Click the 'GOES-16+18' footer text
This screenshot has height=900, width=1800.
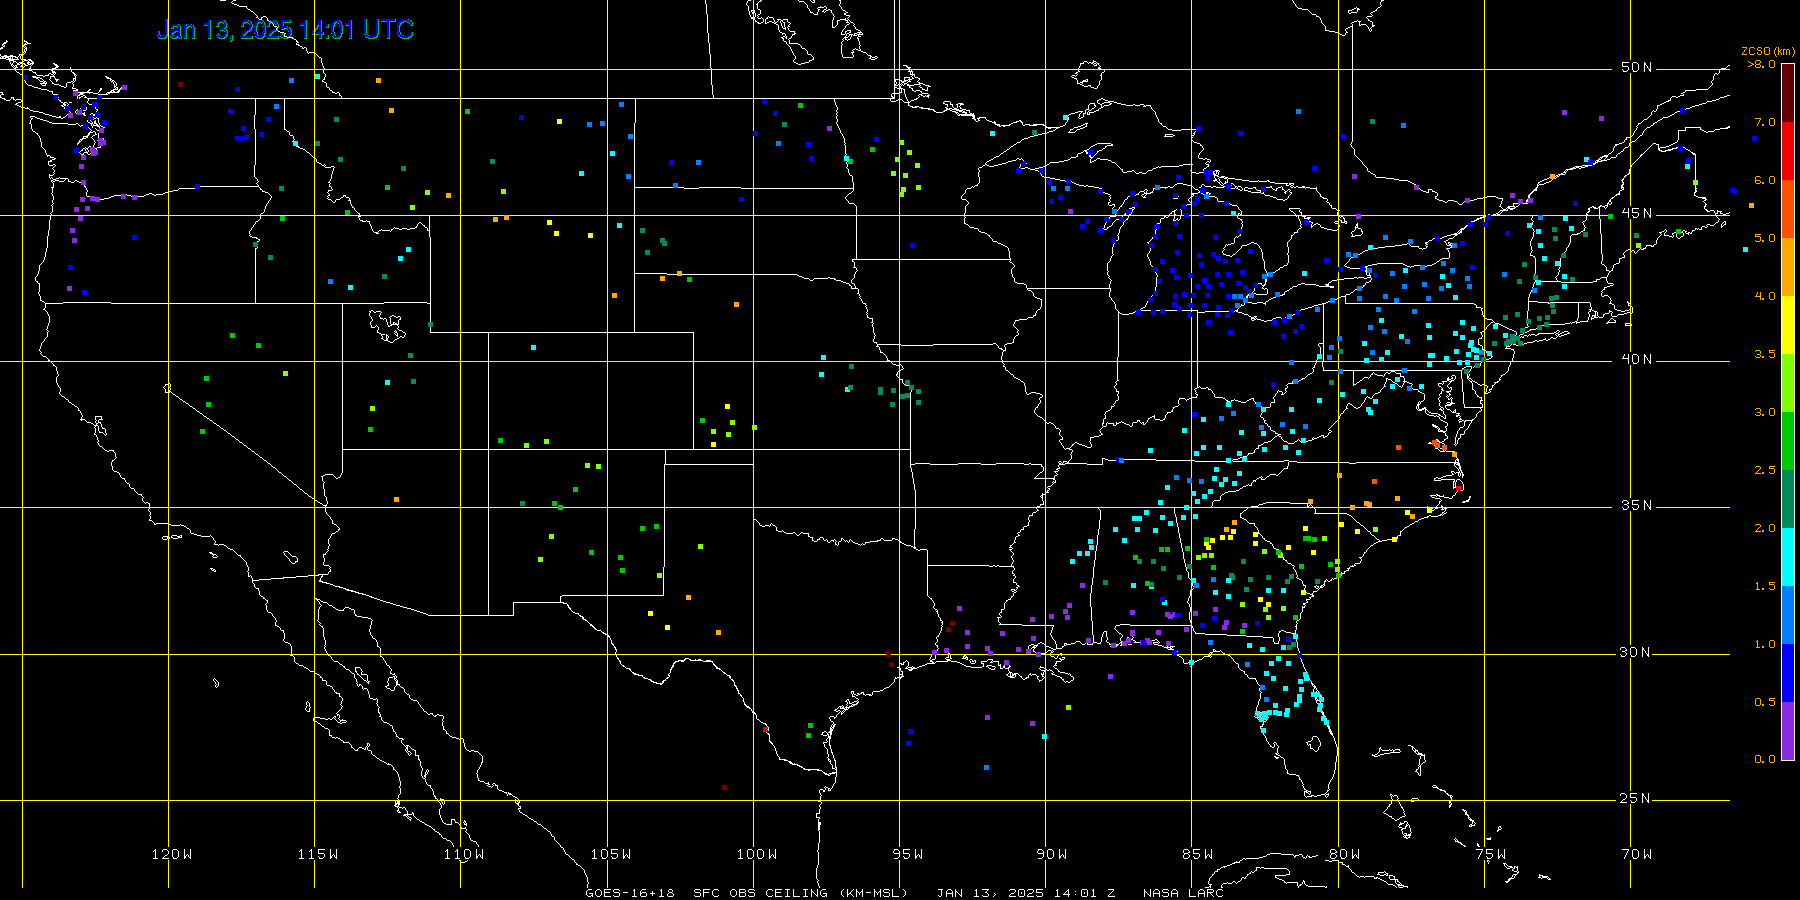coord(630,892)
